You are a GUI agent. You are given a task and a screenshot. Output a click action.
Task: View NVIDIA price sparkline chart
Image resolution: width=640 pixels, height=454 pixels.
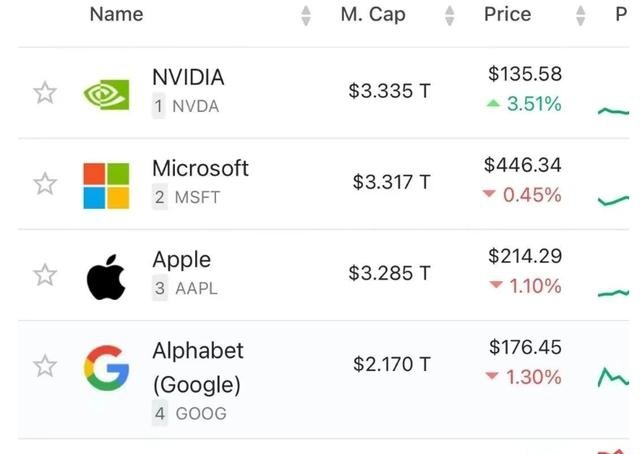pos(613,111)
